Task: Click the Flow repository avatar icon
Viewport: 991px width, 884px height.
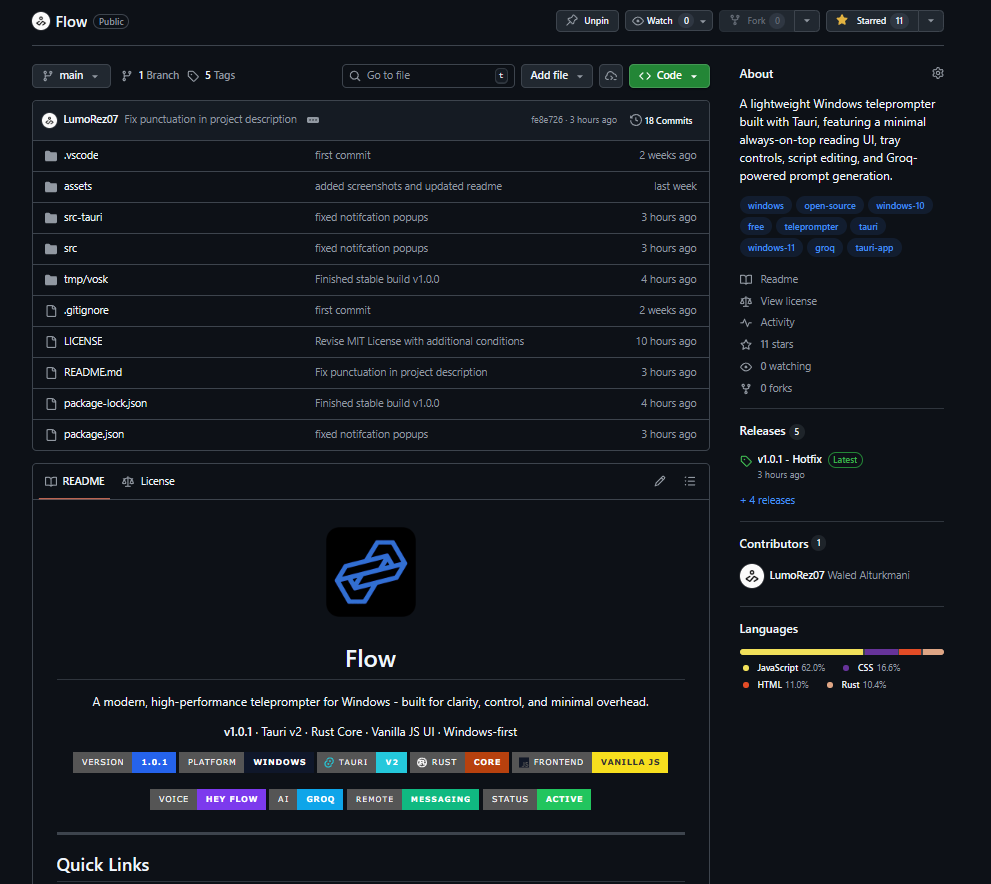Action: [x=41, y=21]
